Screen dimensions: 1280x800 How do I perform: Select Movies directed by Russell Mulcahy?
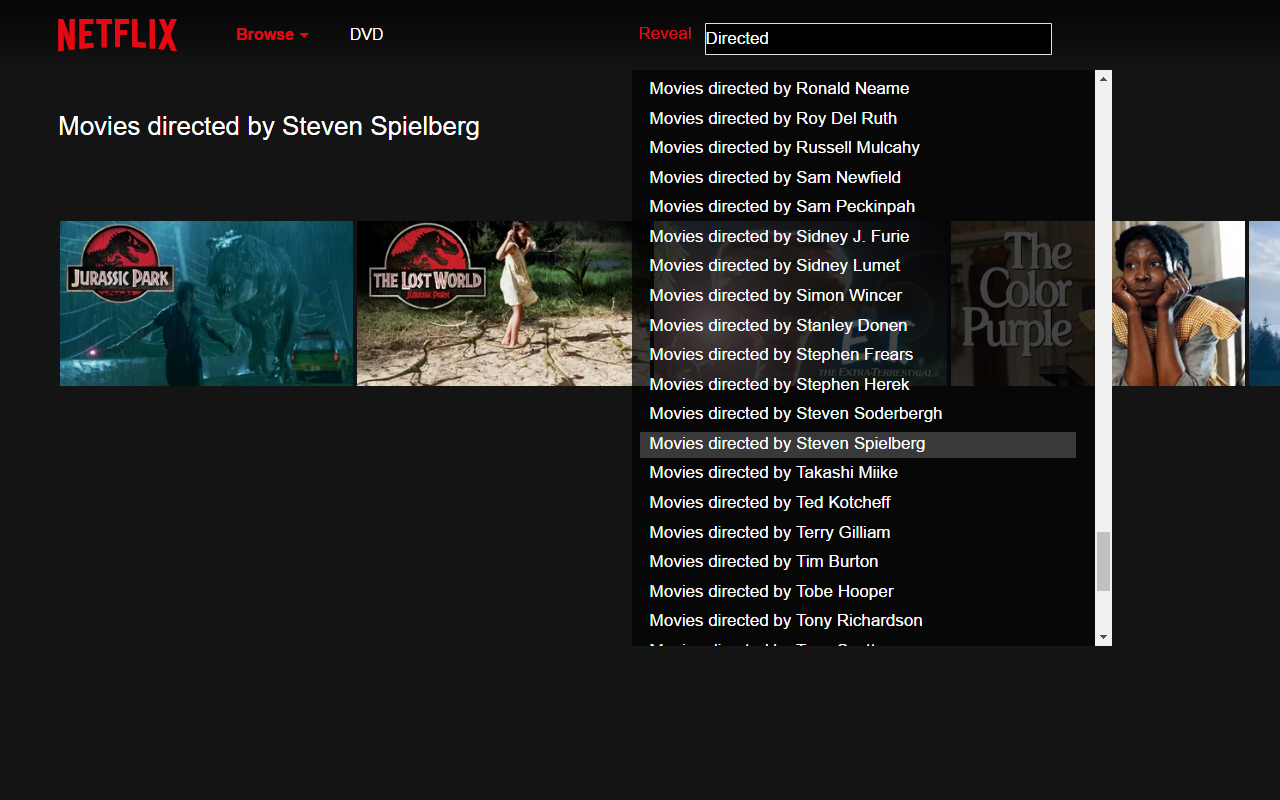858,147
